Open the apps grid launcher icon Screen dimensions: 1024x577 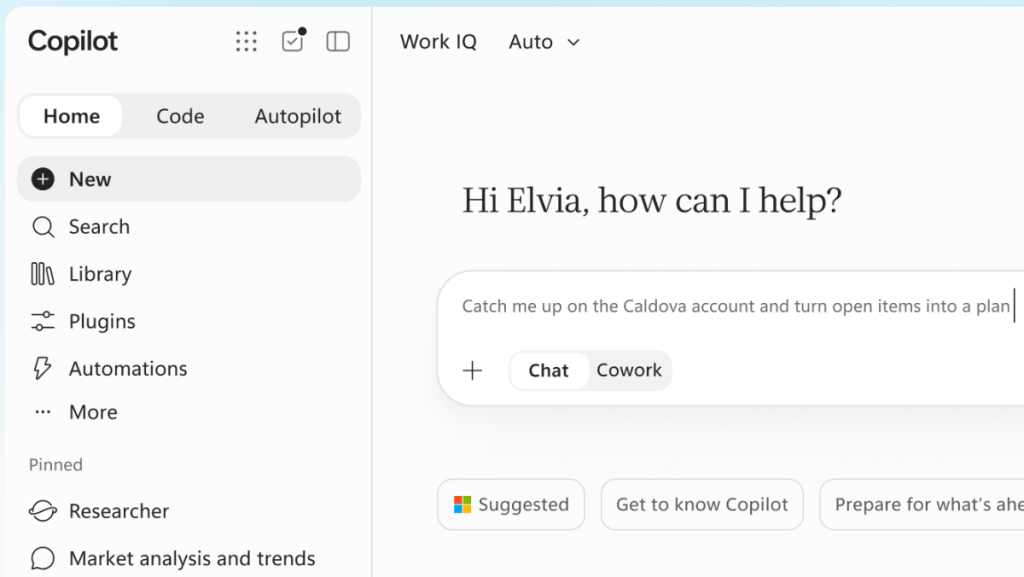pos(246,42)
